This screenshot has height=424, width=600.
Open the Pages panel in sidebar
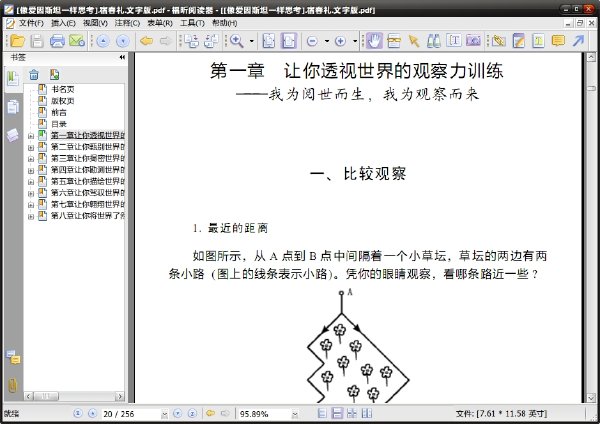[13, 107]
